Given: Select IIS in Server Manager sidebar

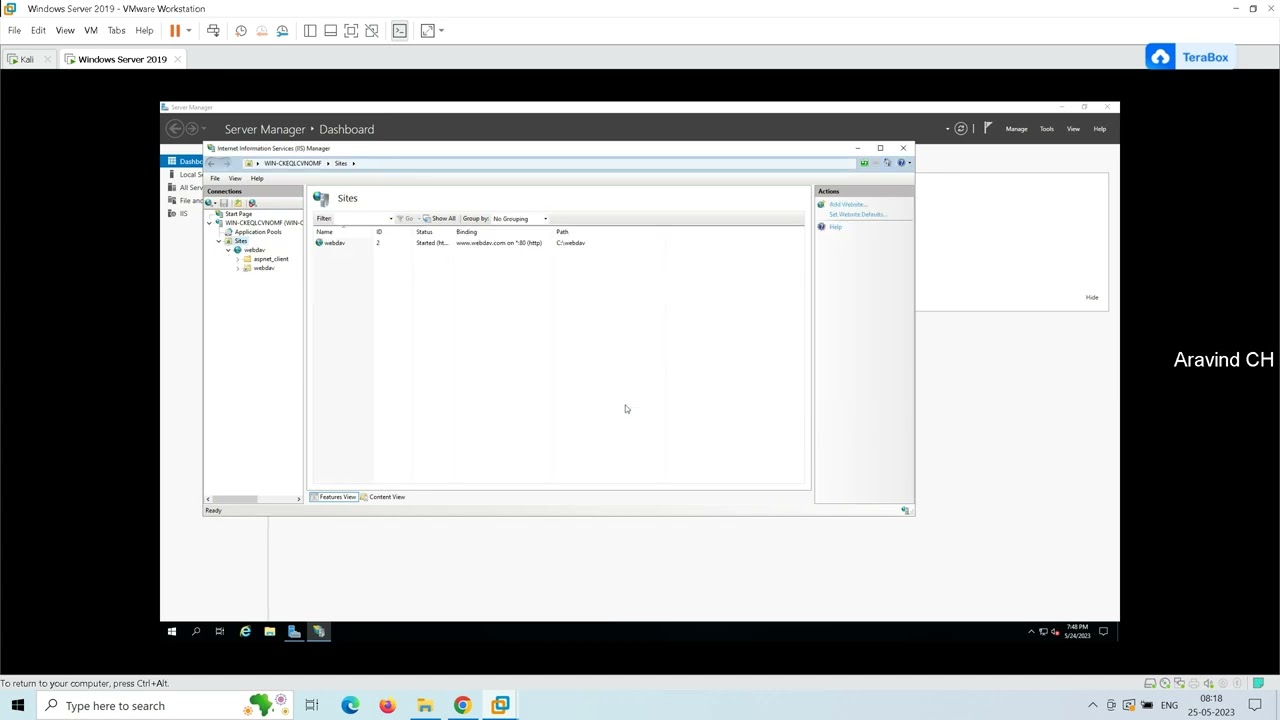Looking at the screenshot, I should pos(183,214).
